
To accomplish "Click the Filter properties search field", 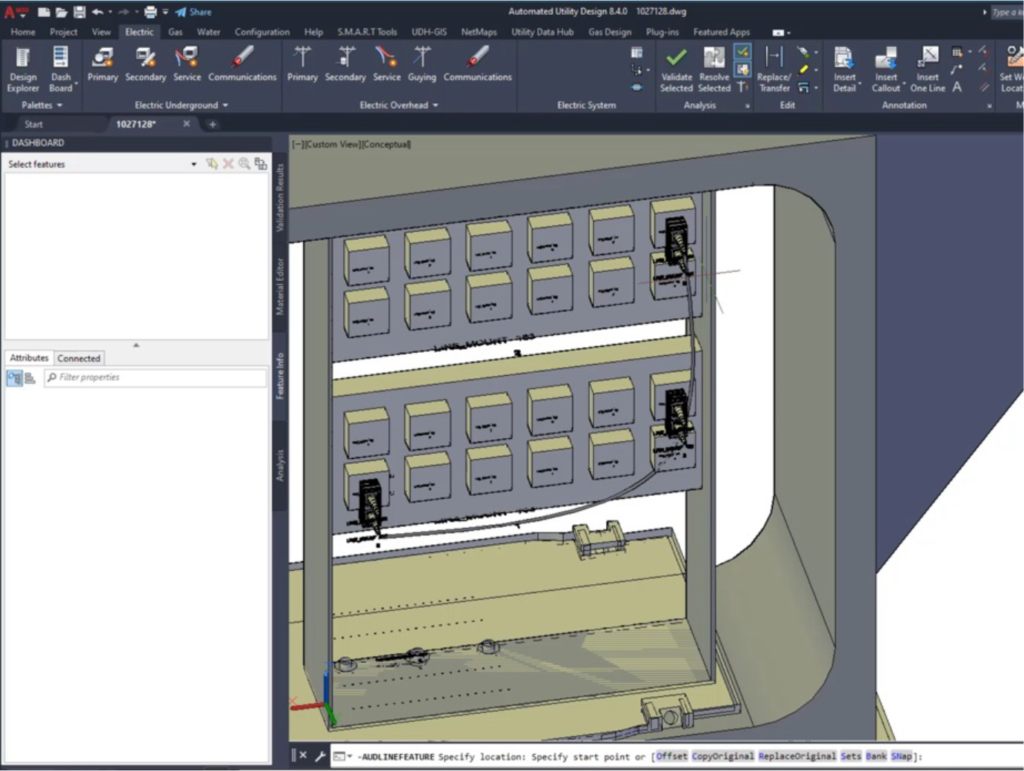I will click(155, 377).
